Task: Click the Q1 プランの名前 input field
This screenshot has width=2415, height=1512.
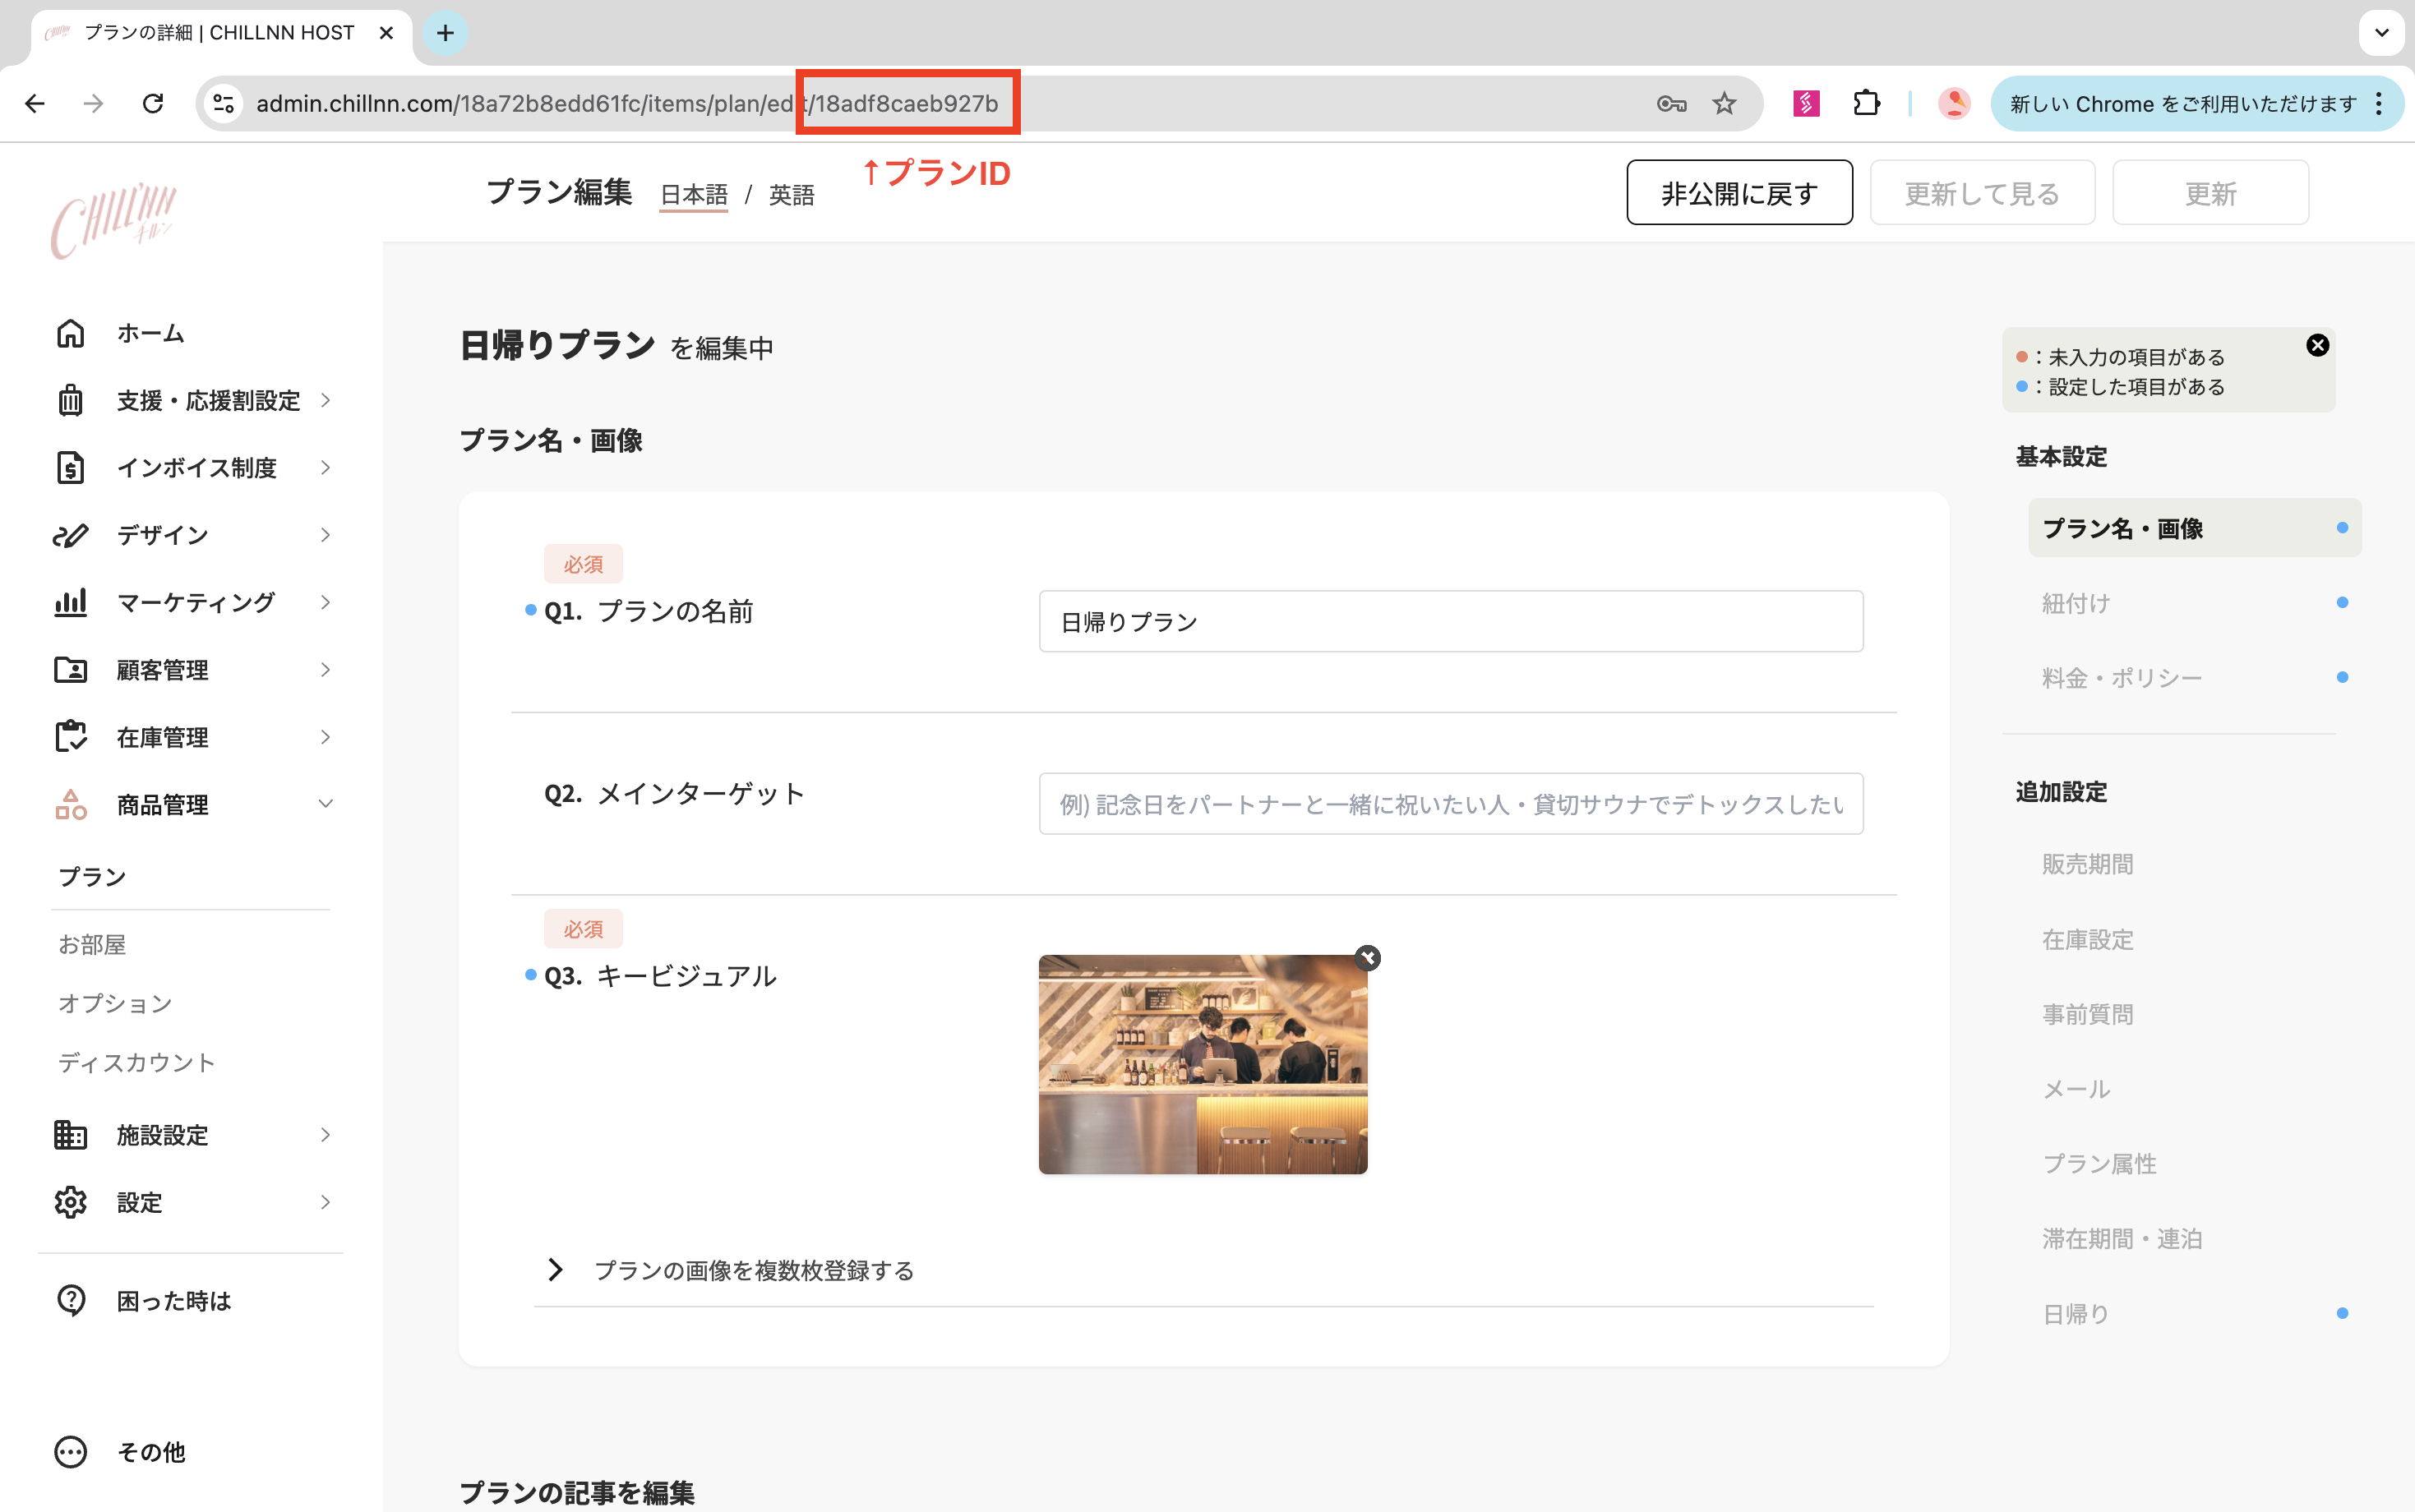Action: [1449, 620]
